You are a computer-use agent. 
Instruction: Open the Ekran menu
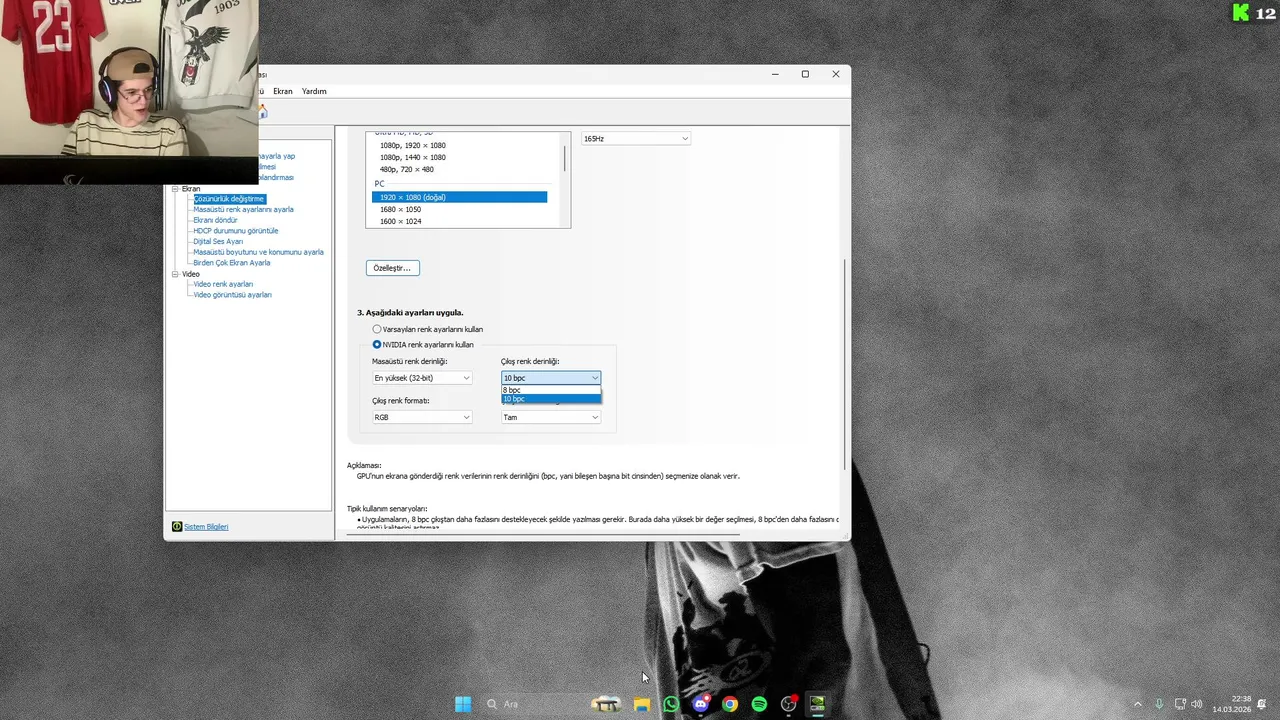point(283,91)
